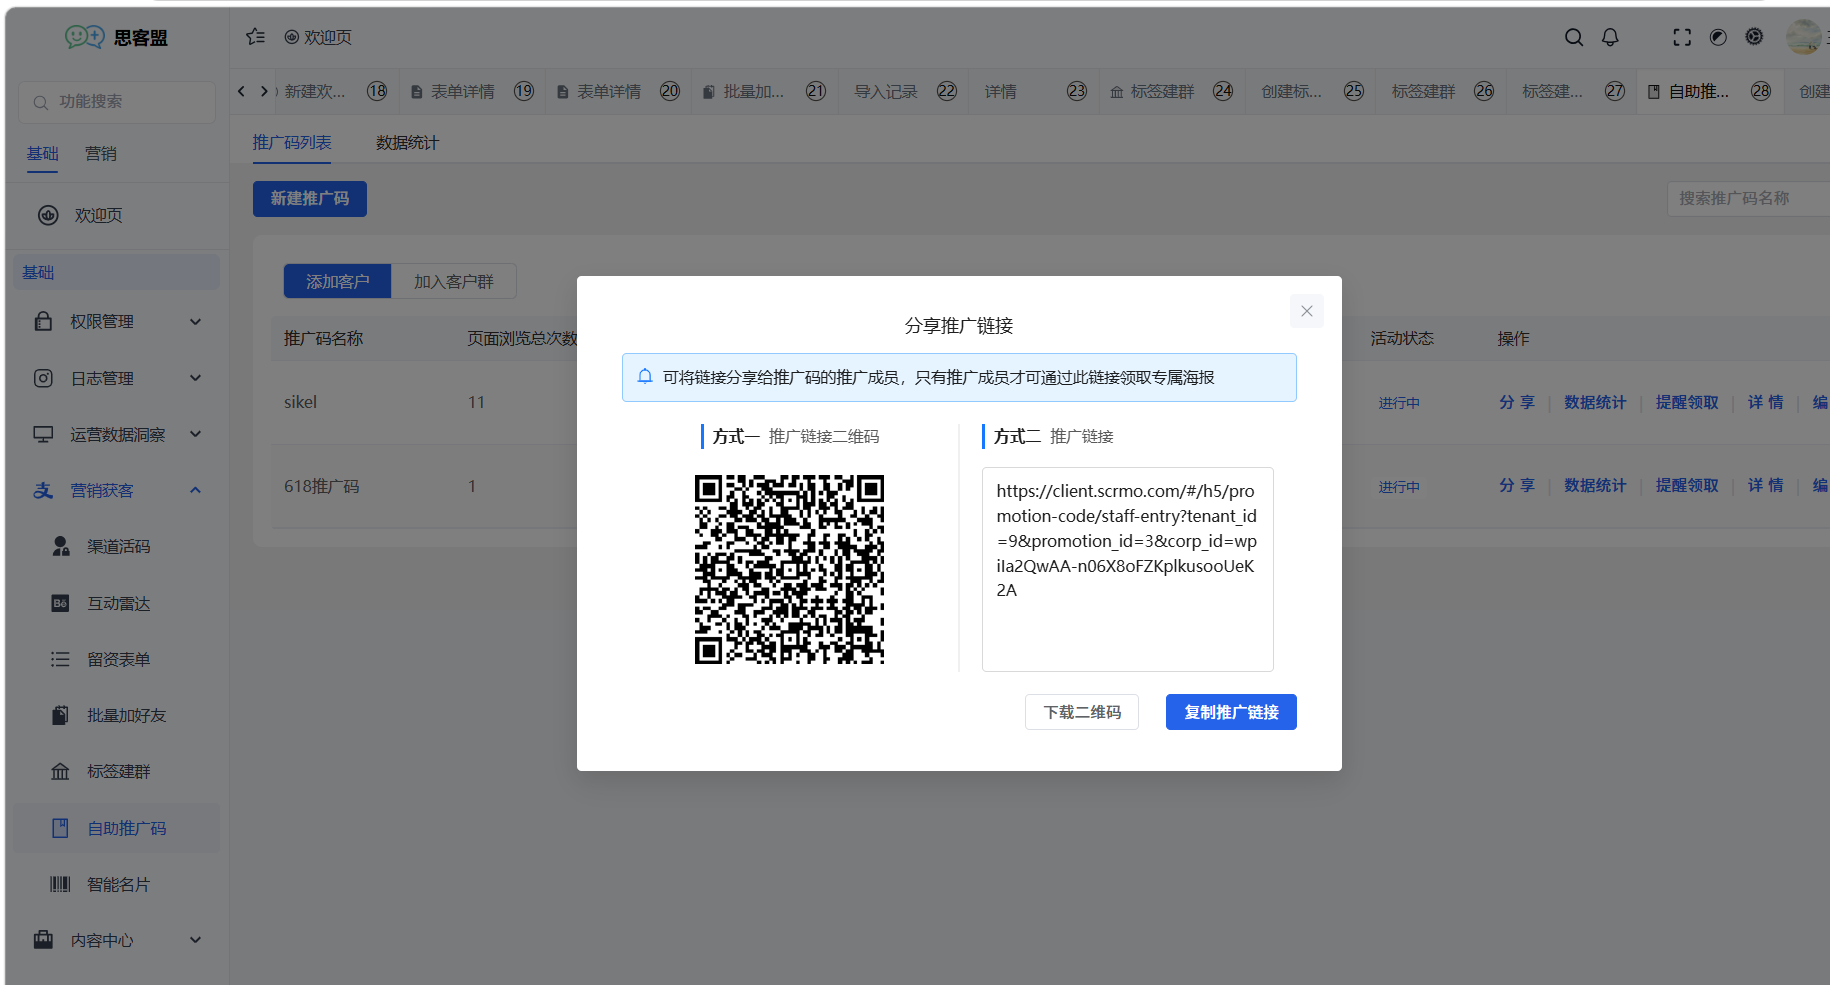
Task: Click the 新建推广码 button
Action: click(310, 199)
